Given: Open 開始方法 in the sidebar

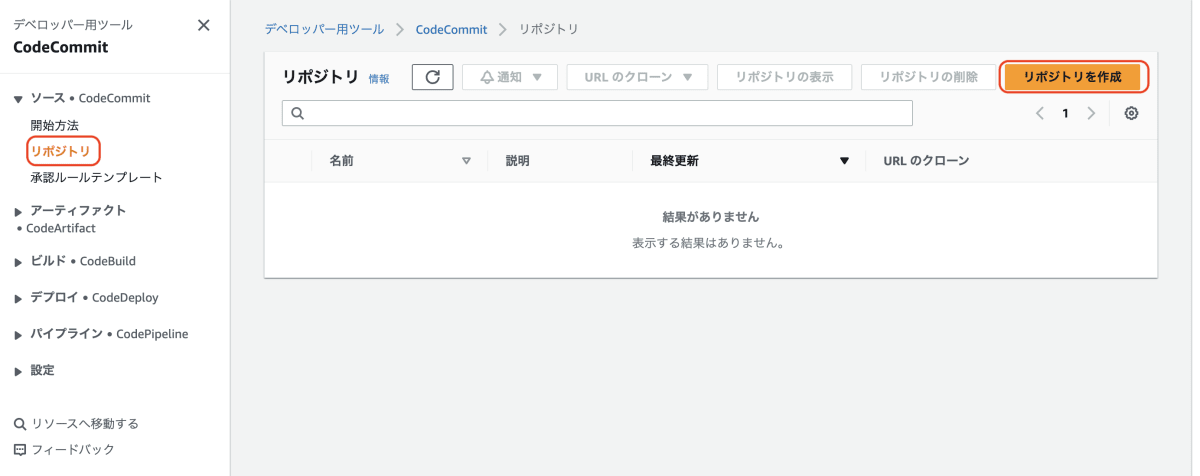Looking at the screenshot, I should (54, 126).
